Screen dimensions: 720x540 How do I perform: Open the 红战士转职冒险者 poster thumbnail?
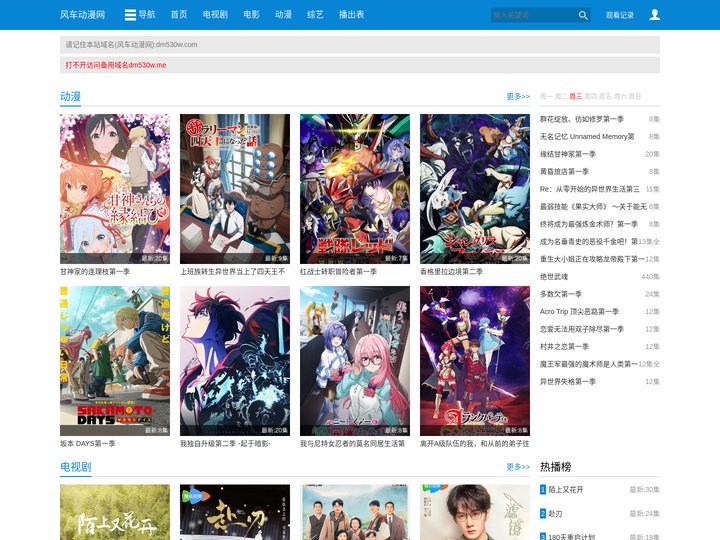355,189
